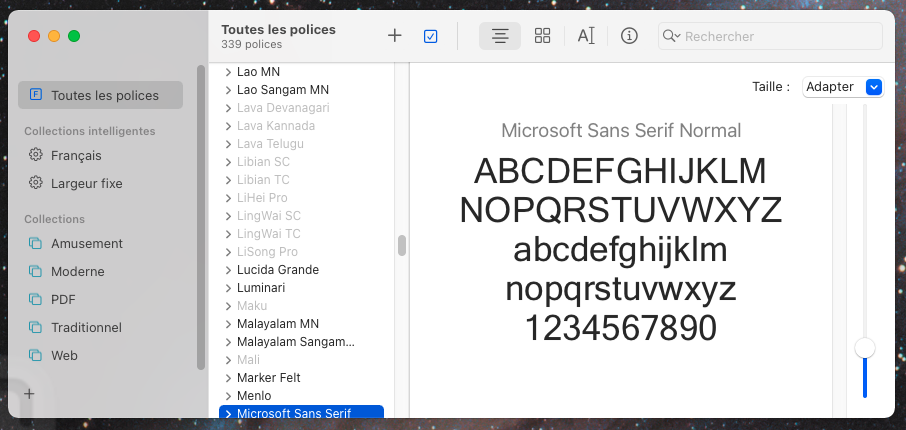The image size is (906, 430).
Task: Open the custom text preview icon
Action: pos(586,36)
